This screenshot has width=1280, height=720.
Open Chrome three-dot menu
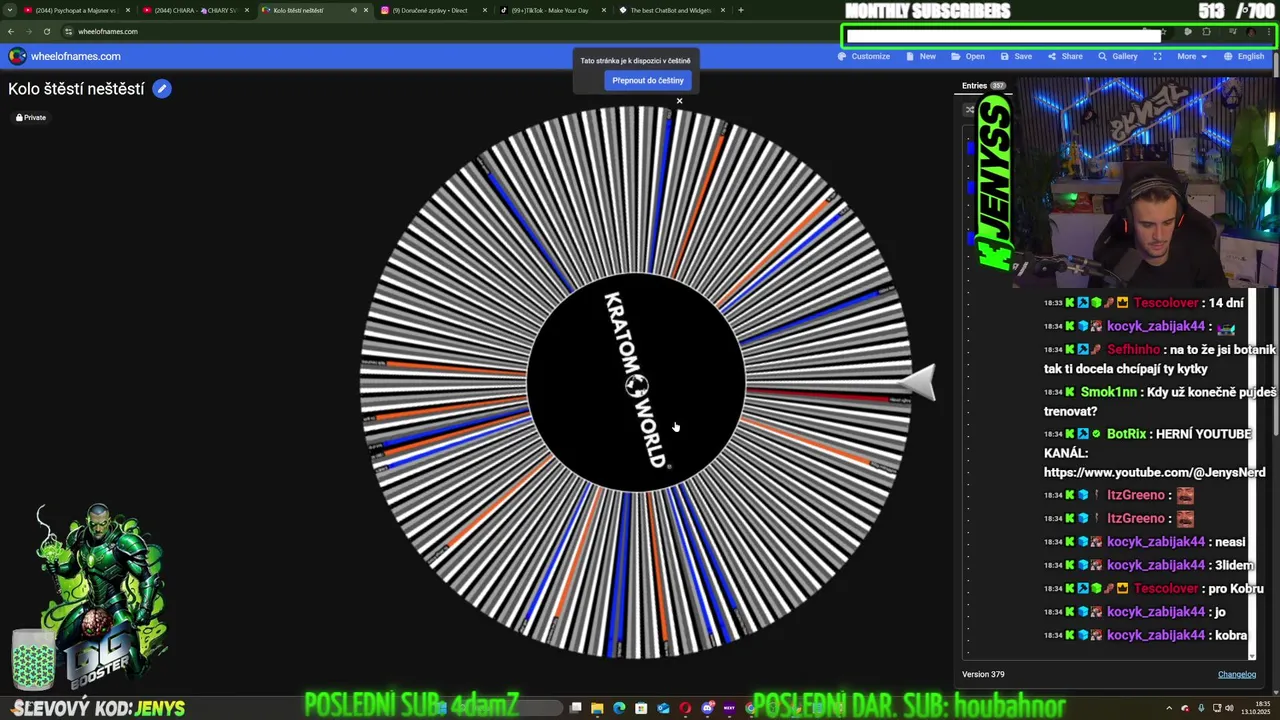point(1268,32)
